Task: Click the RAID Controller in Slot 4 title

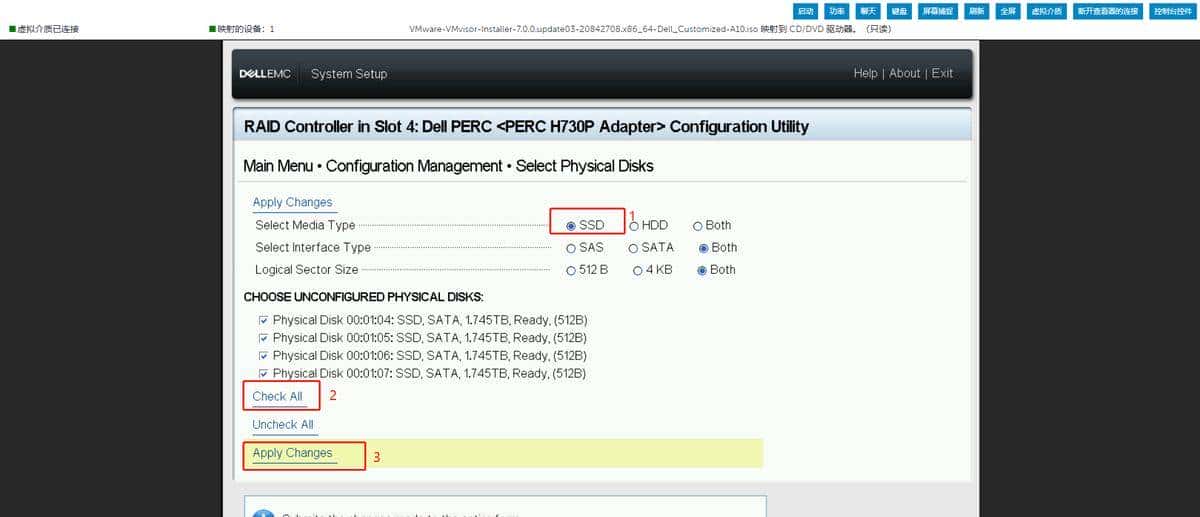Action: pyautogui.click(x=526, y=127)
